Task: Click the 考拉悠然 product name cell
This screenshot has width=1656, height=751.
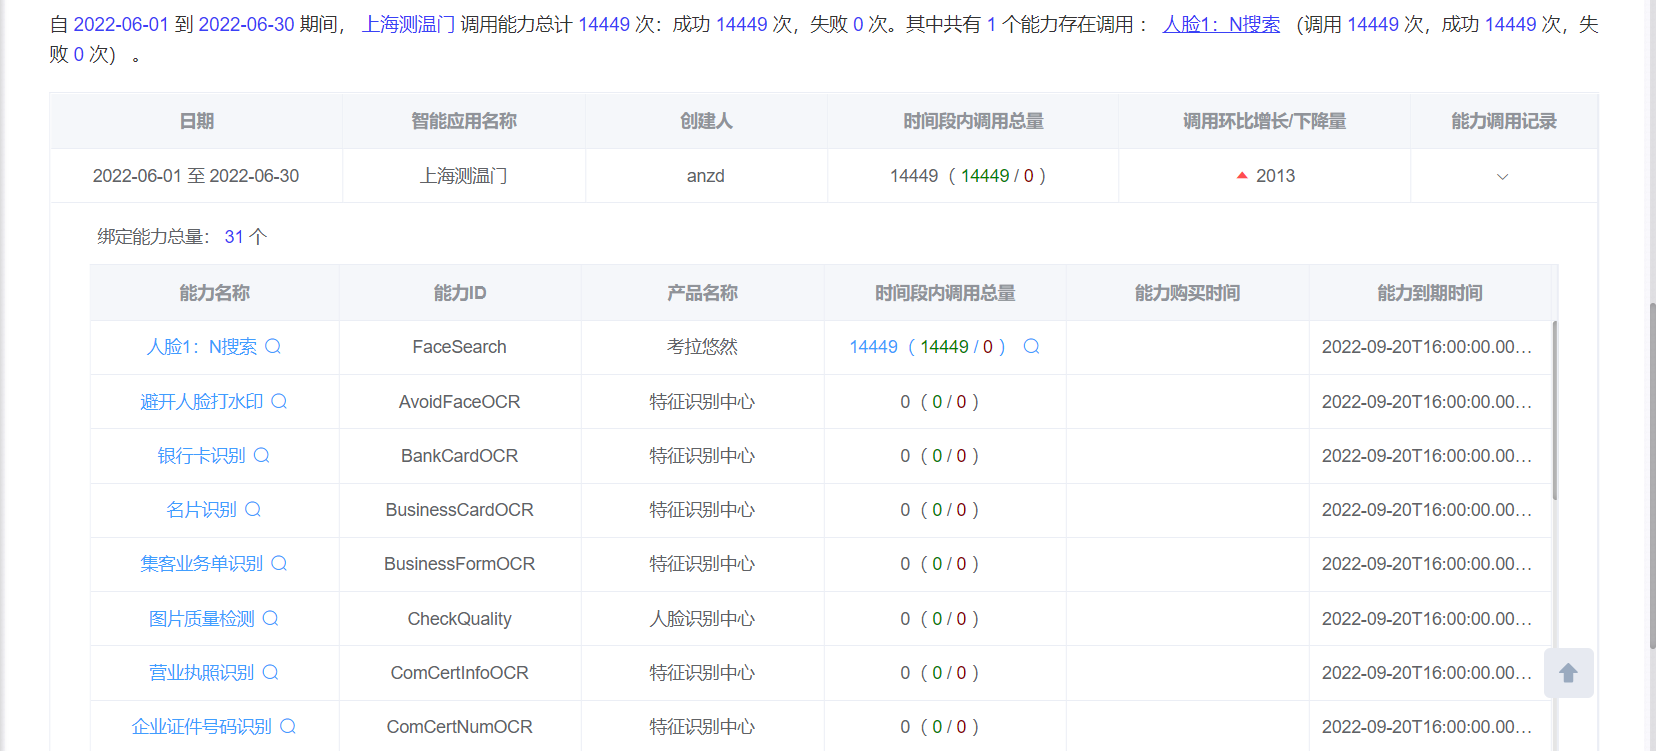Action: (702, 347)
